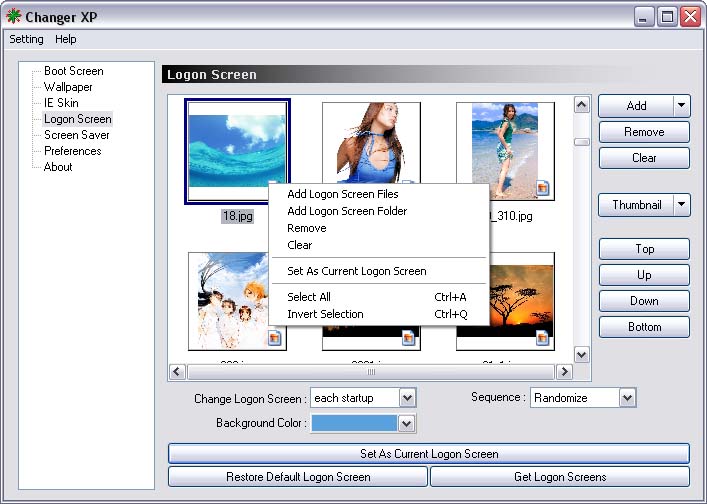Expand the Thumbnail view dropdown arrow
The width and height of the screenshot is (707, 504).
(682, 205)
